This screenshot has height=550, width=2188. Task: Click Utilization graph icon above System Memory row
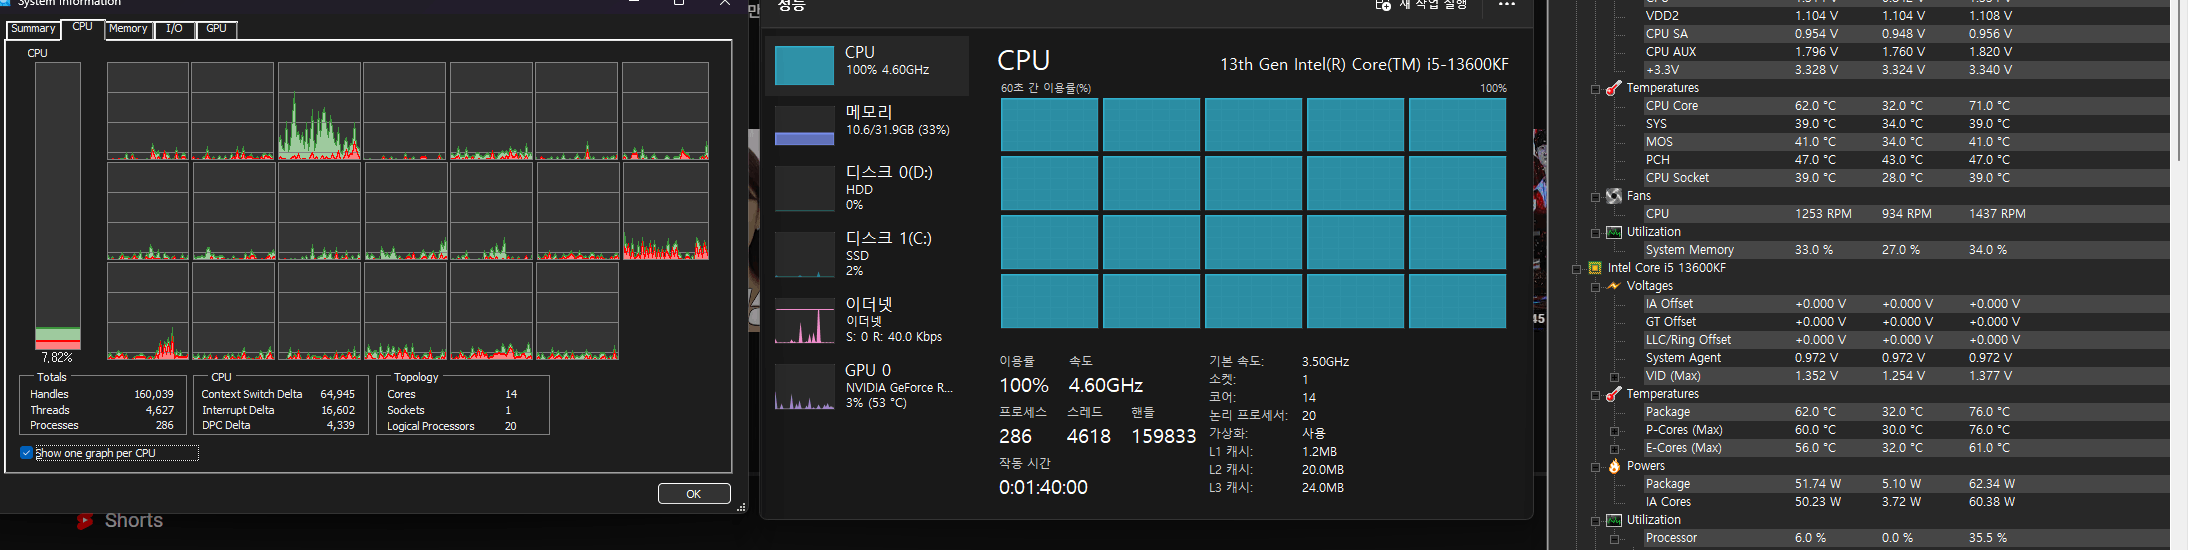coord(1613,232)
